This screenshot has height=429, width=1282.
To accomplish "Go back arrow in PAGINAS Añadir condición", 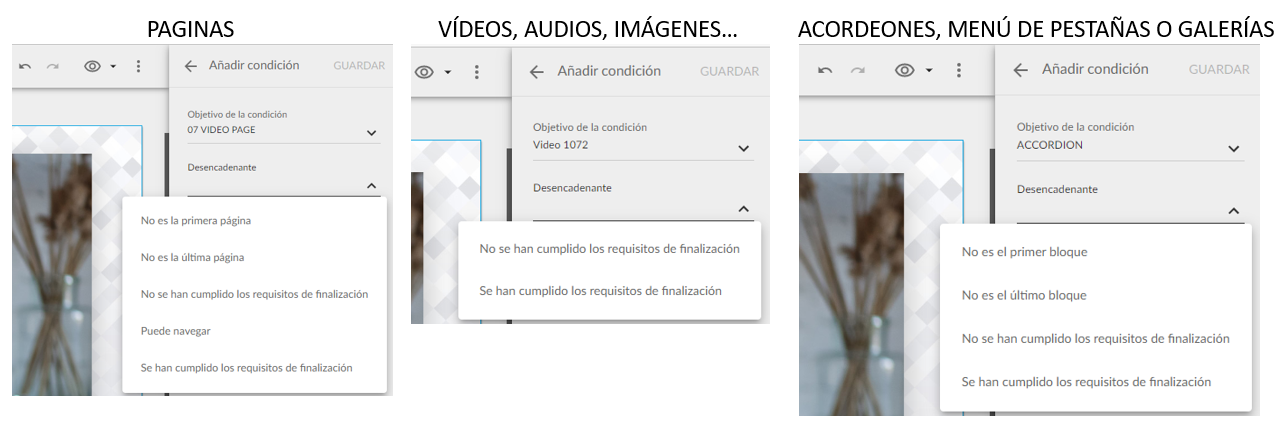I will point(191,66).
